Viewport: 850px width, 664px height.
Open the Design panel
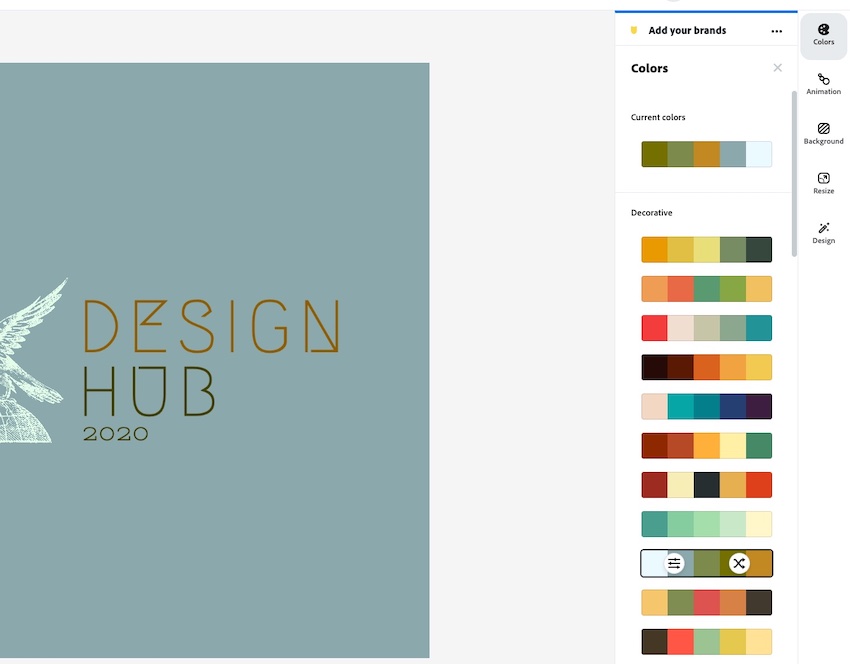(823, 233)
